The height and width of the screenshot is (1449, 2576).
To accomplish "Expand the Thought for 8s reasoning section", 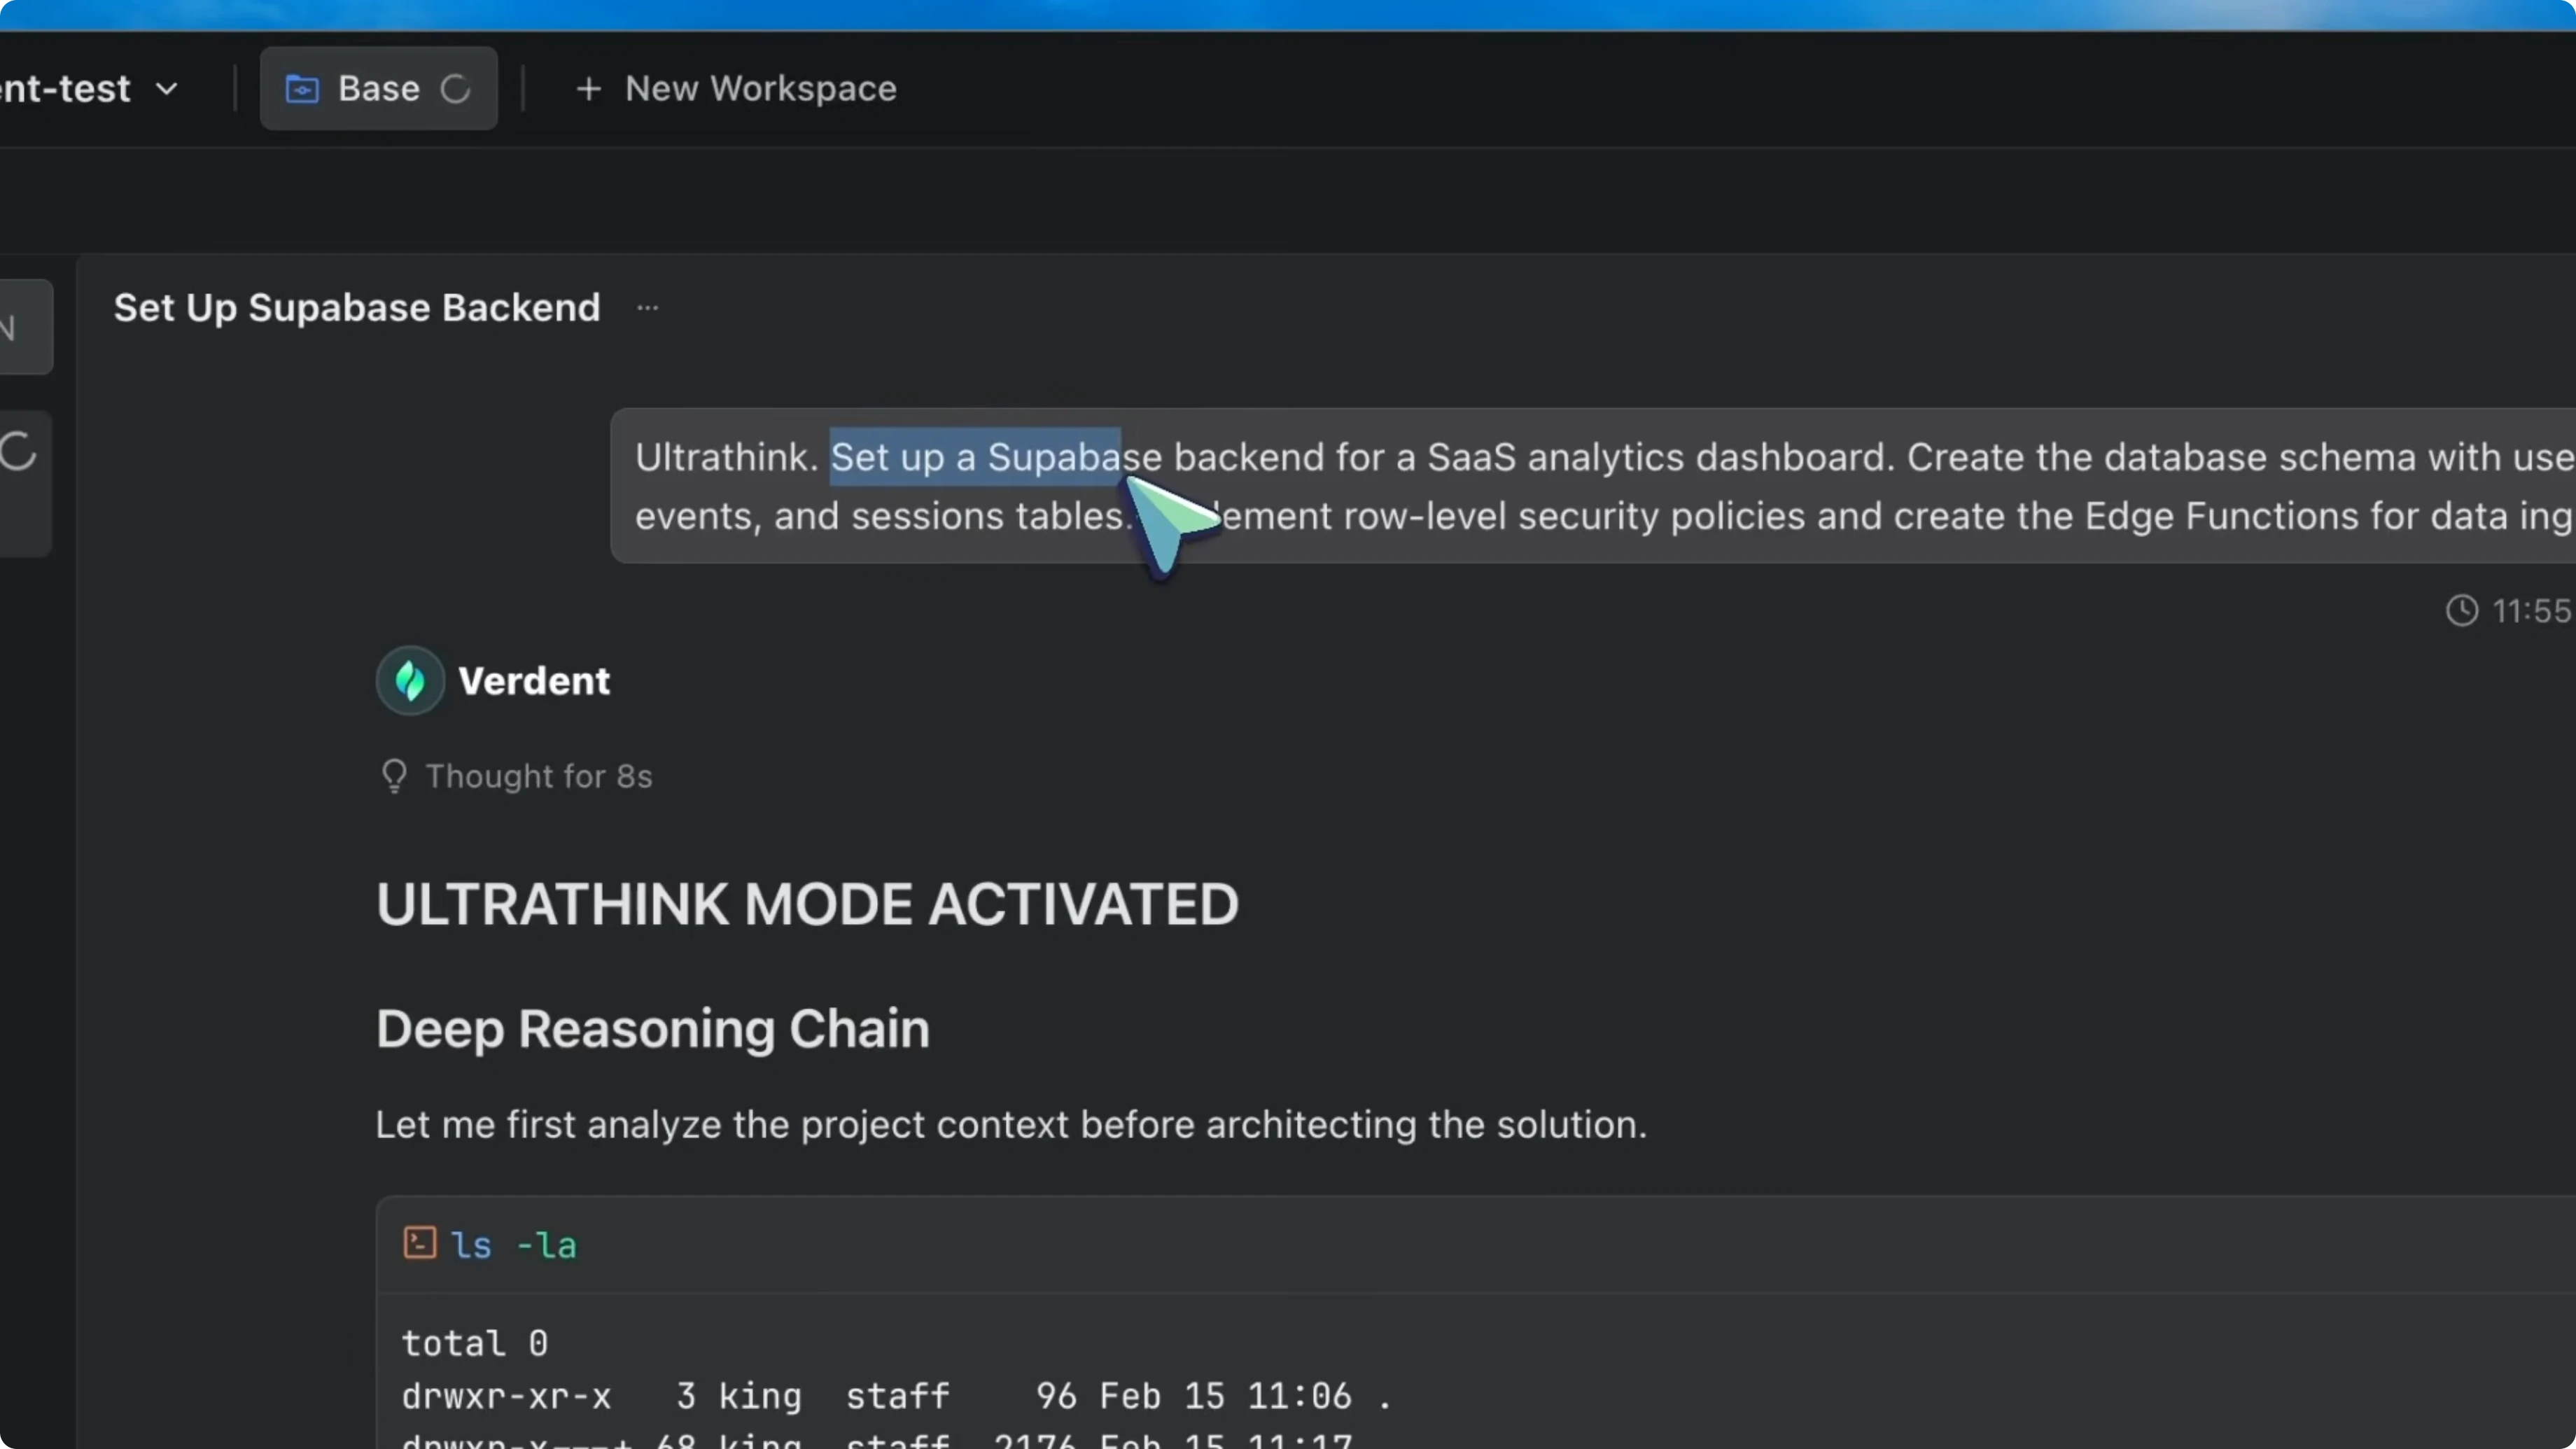I will pyautogui.click(x=538, y=776).
